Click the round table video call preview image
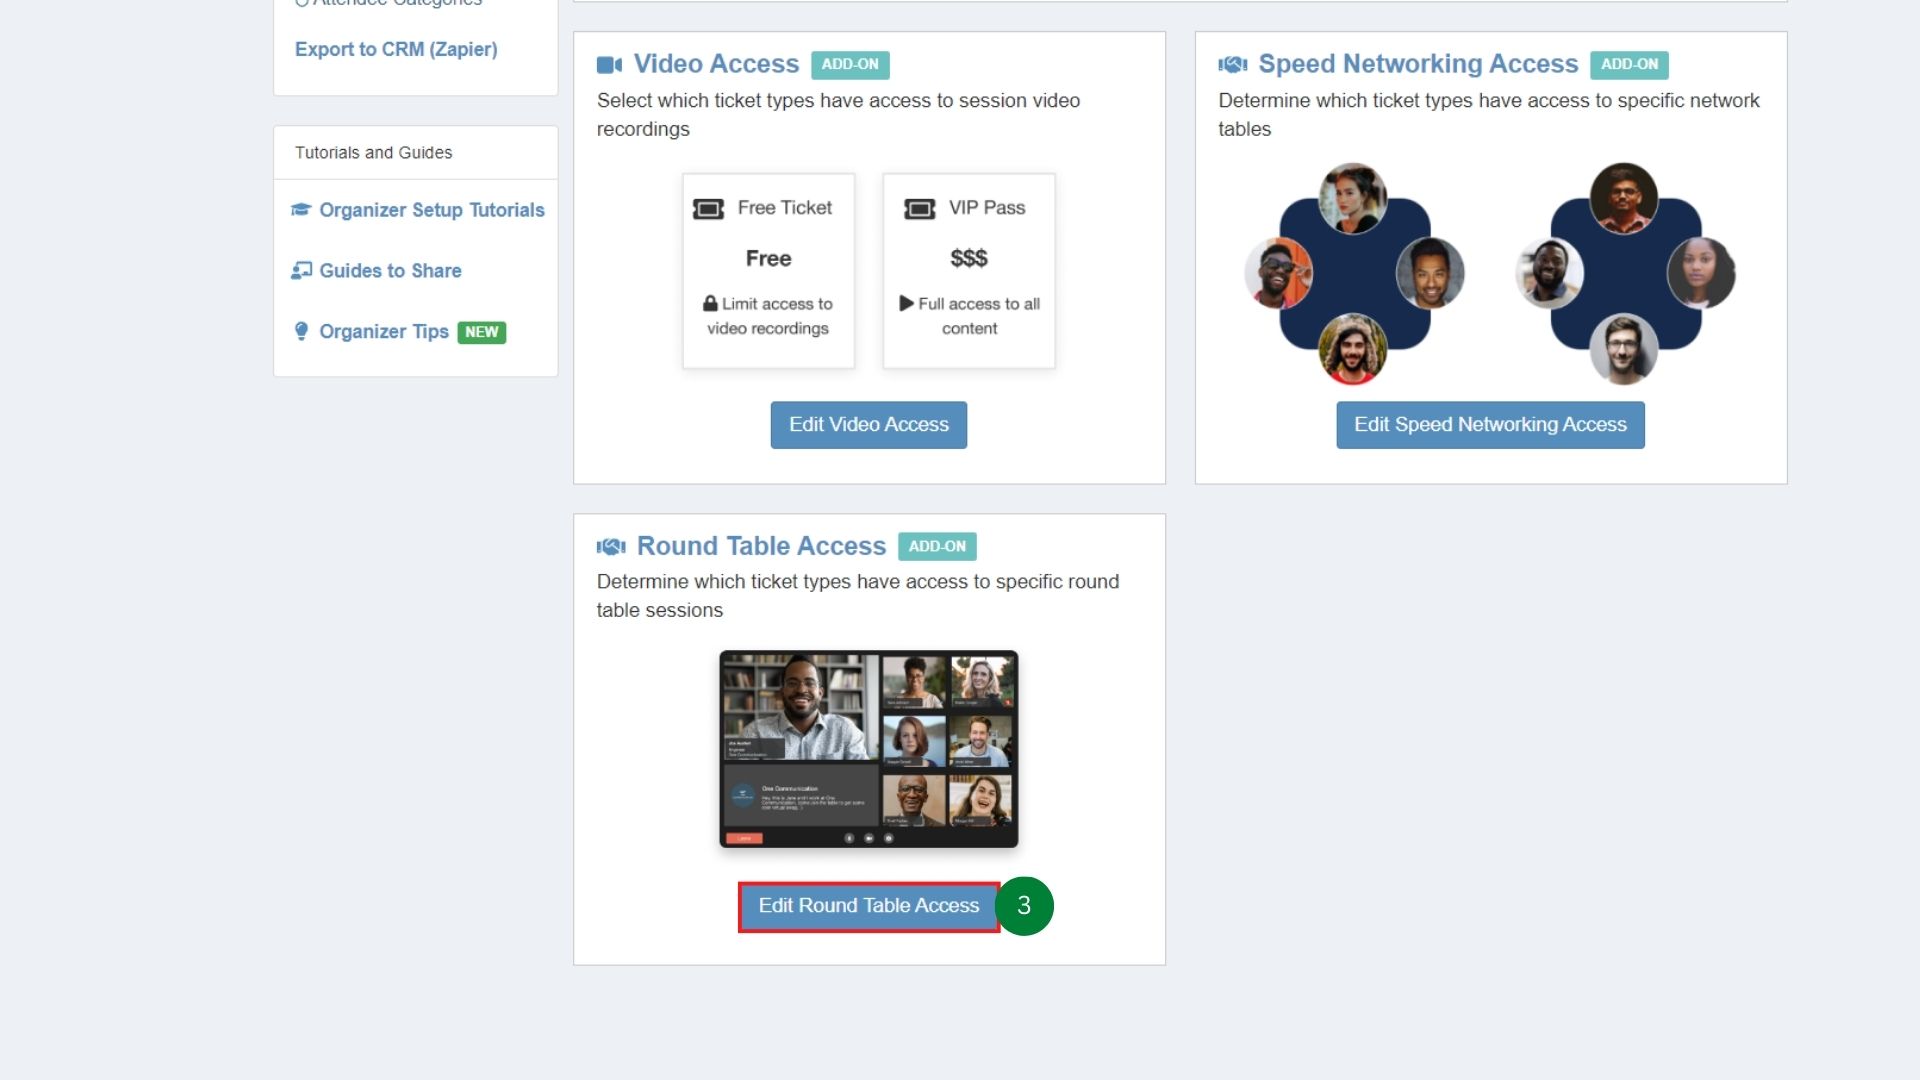 pyautogui.click(x=869, y=749)
